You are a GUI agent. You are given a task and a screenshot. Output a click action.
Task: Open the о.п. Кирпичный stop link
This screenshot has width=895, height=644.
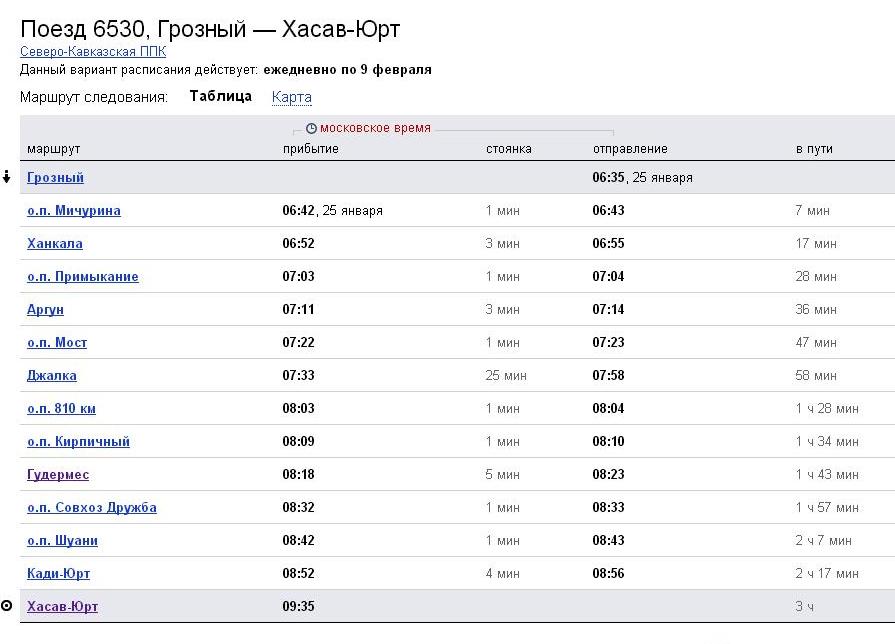79,442
